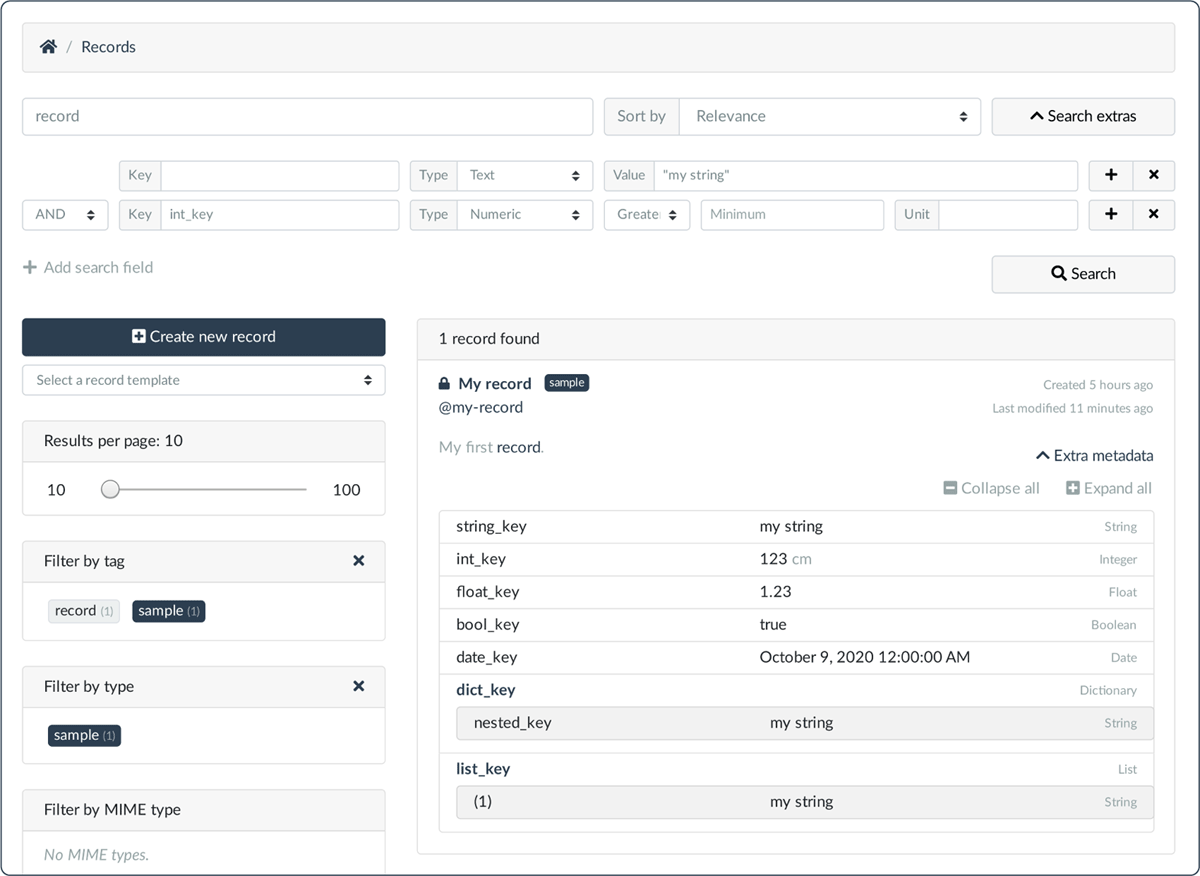Open the 'My record' link

tap(495, 383)
